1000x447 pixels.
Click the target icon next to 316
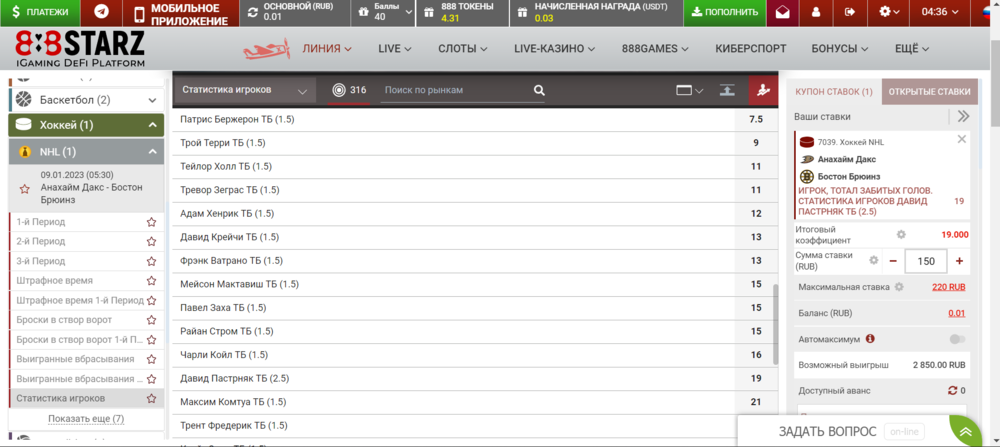(x=339, y=91)
